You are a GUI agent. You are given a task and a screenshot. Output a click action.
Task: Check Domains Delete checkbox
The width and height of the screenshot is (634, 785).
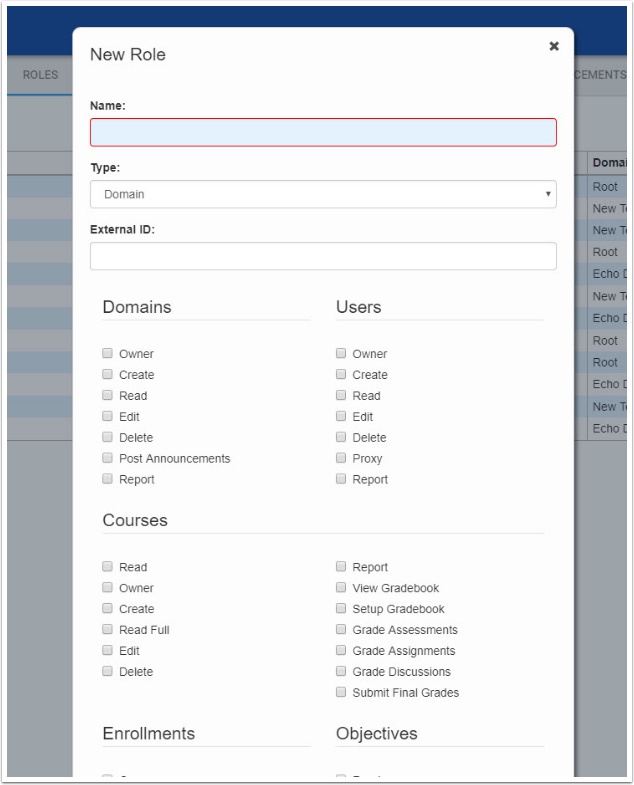(x=107, y=437)
